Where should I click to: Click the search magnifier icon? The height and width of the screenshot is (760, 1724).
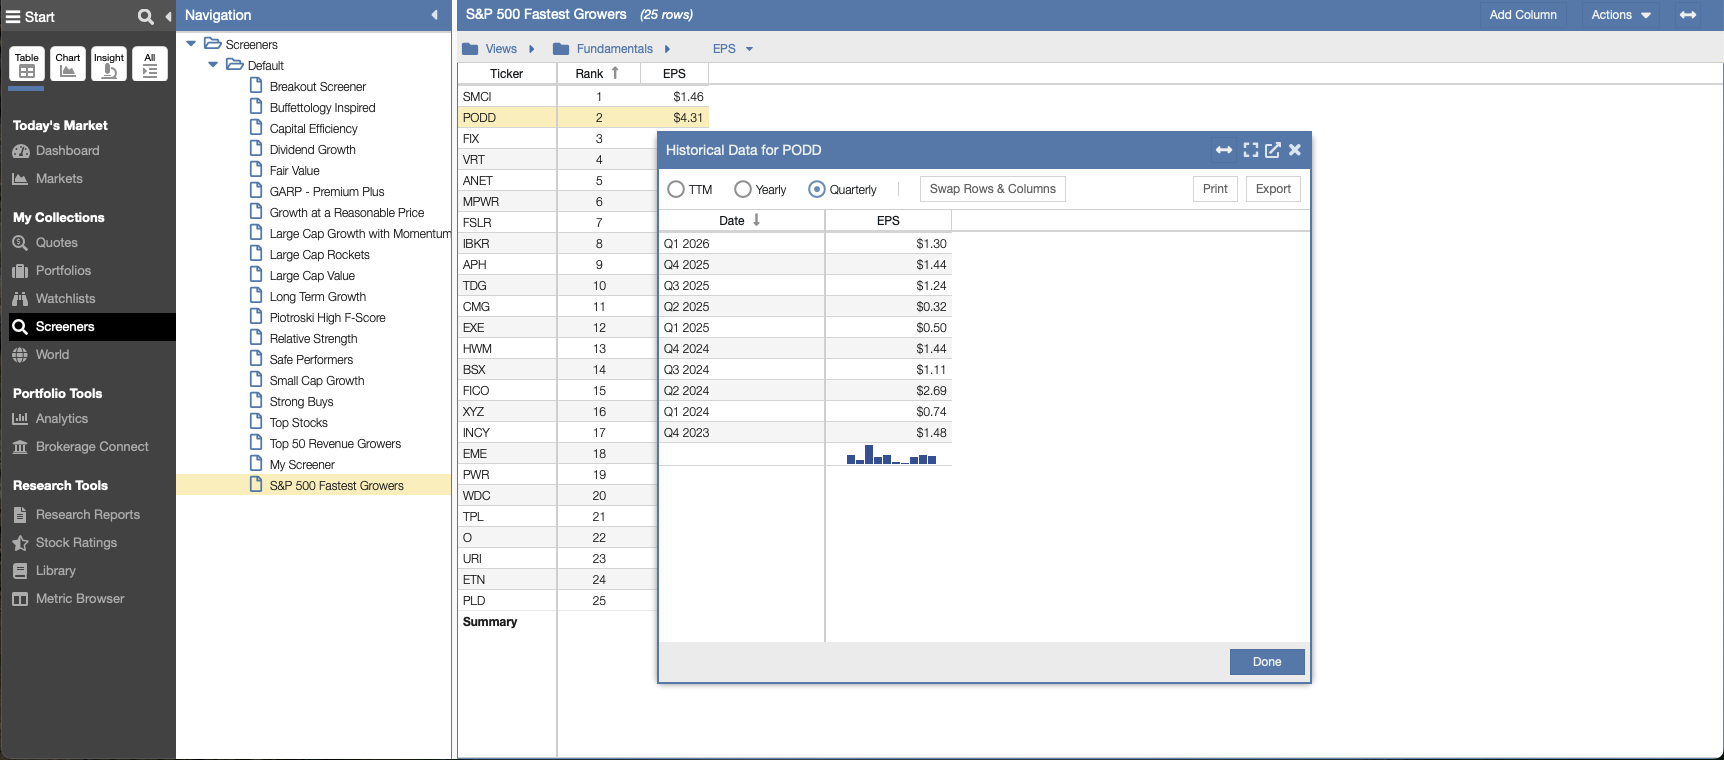point(146,16)
